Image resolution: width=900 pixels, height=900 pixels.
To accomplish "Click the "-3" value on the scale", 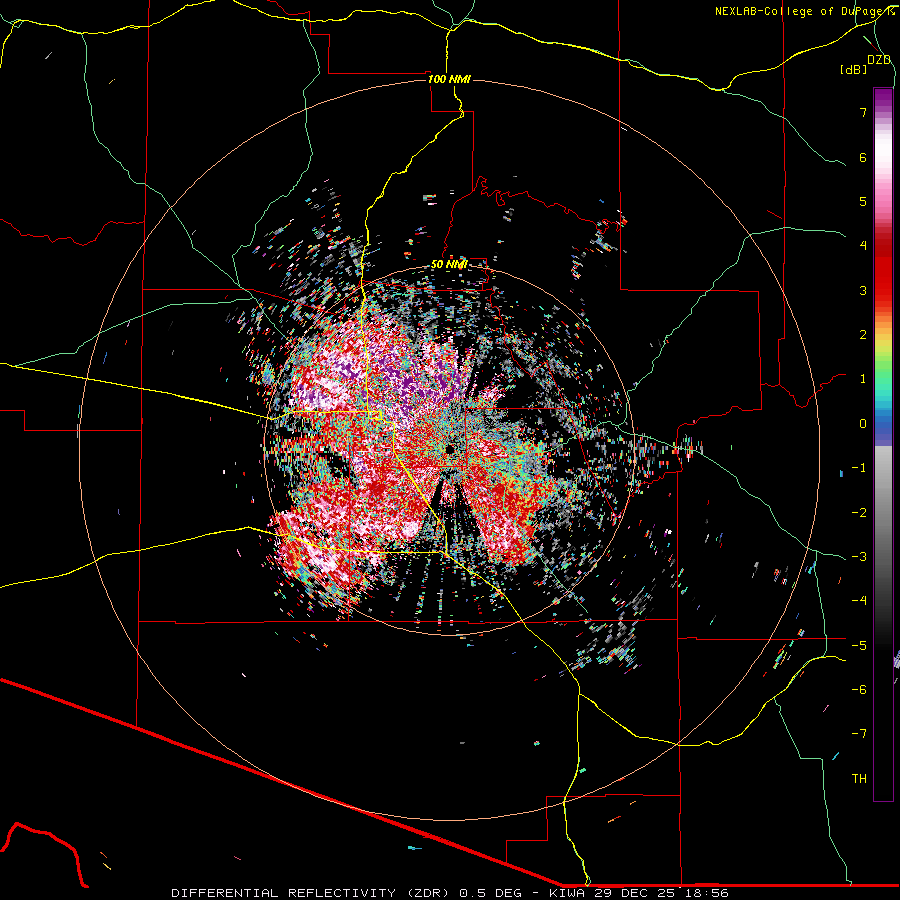I will [859, 557].
